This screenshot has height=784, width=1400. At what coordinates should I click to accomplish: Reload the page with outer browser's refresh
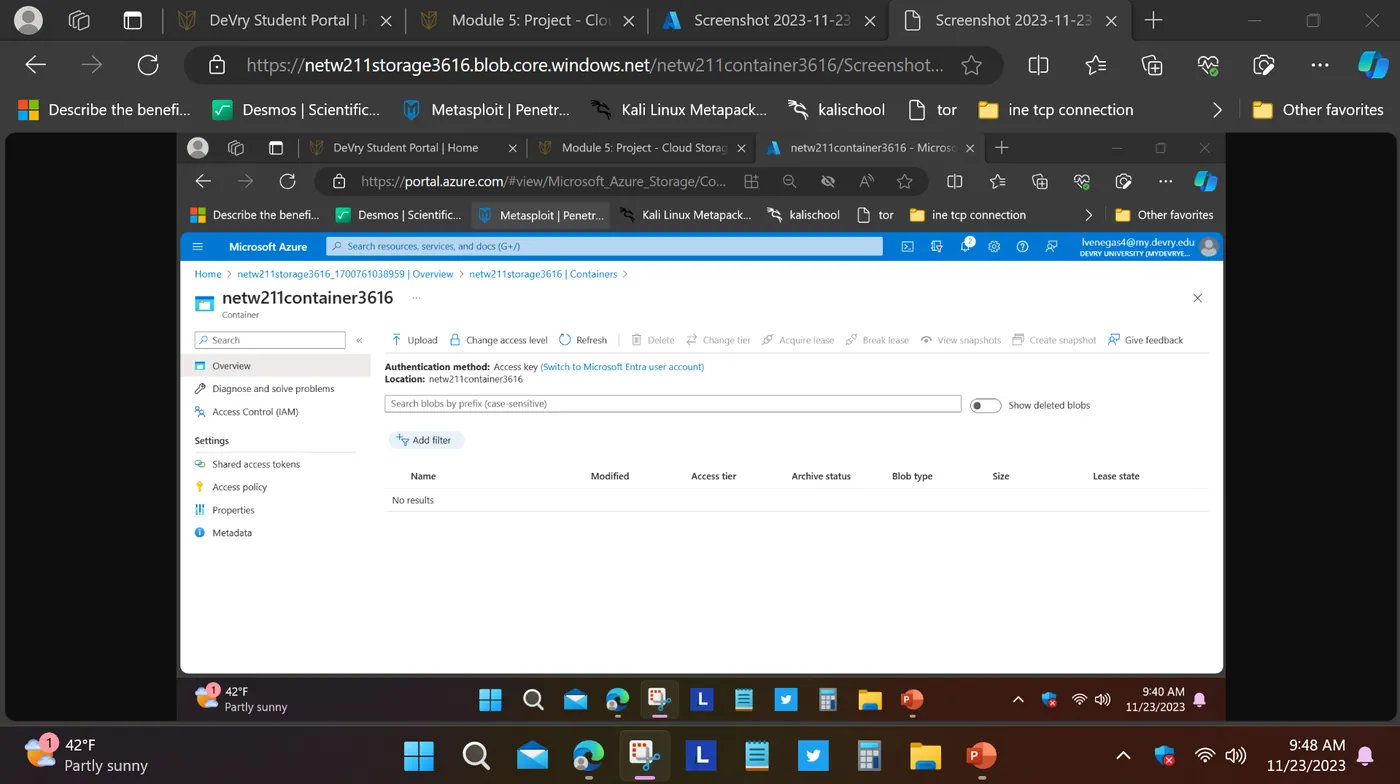[148, 65]
